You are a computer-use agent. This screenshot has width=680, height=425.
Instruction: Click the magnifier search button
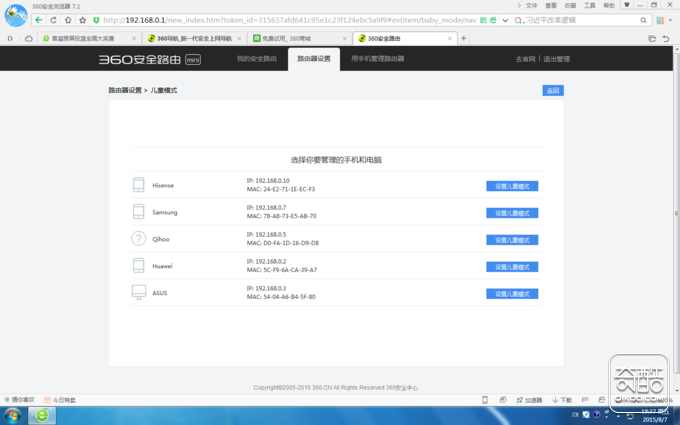pyautogui.click(x=644, y=20)
